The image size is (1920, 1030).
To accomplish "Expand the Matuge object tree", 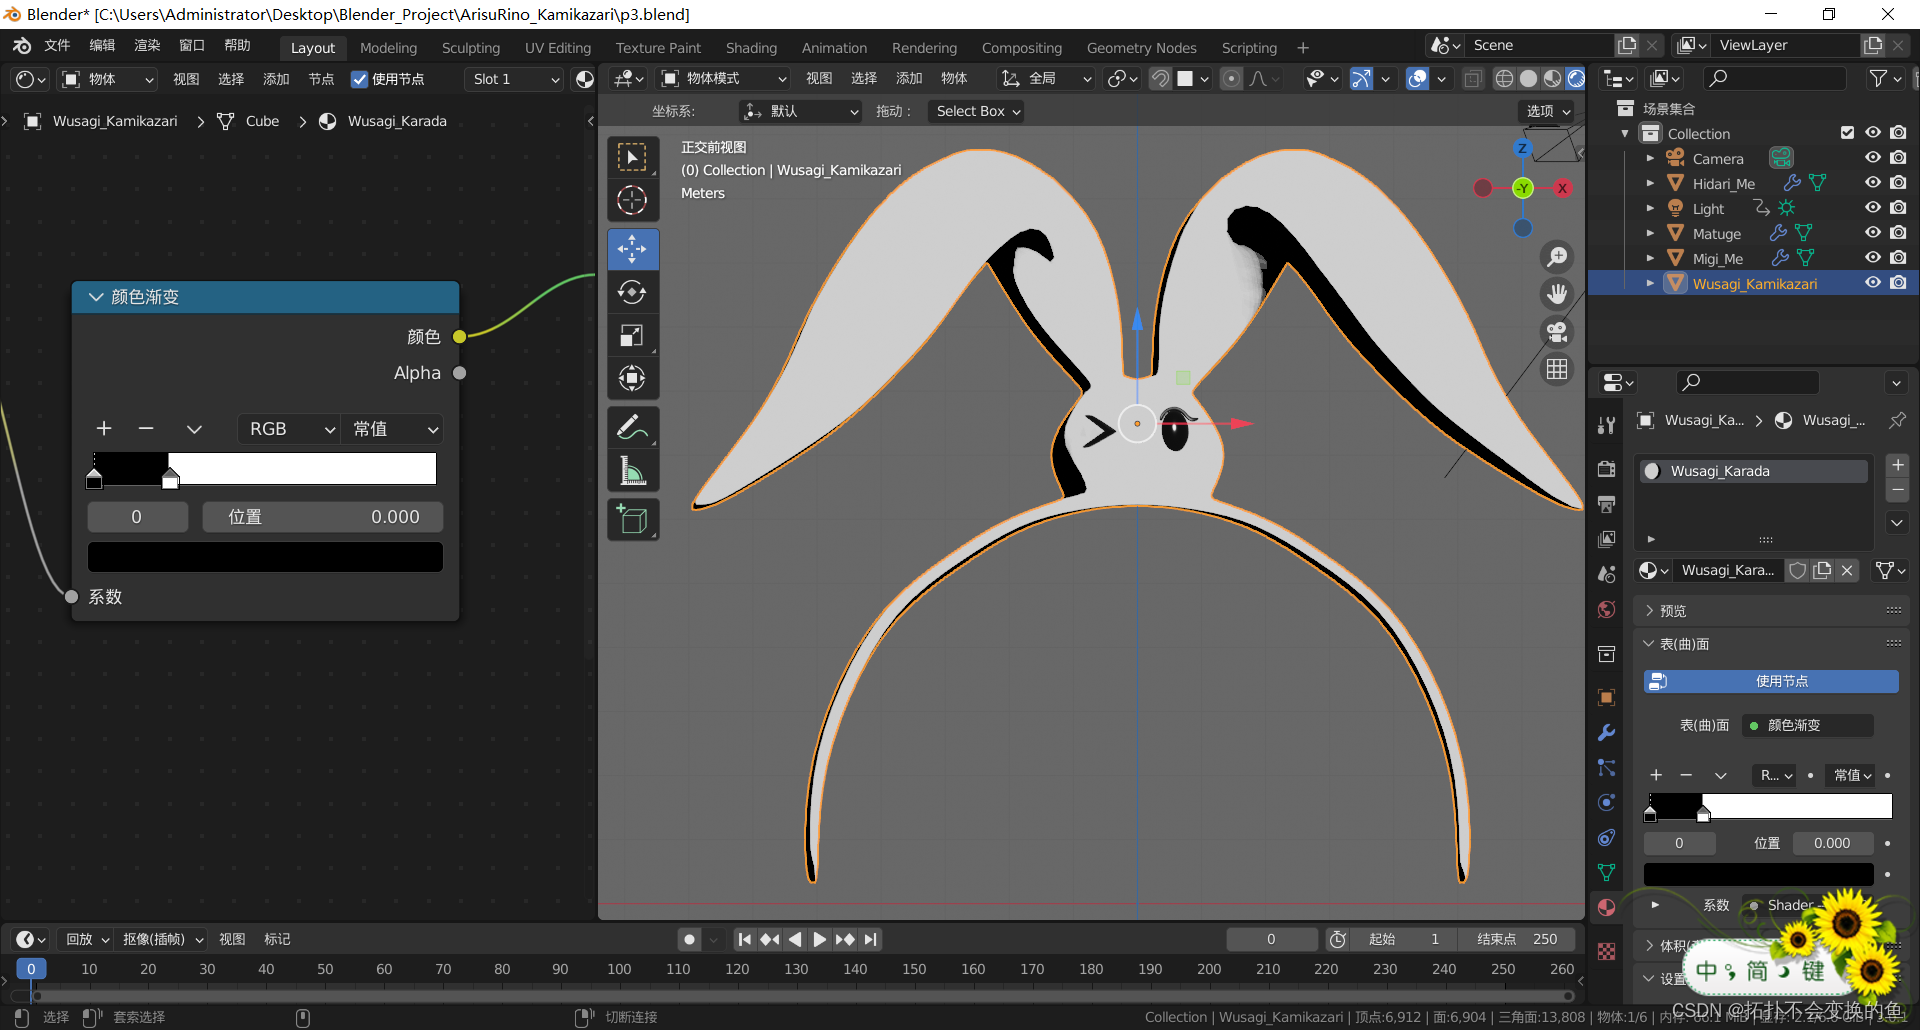I will [x=1650, y=233].
